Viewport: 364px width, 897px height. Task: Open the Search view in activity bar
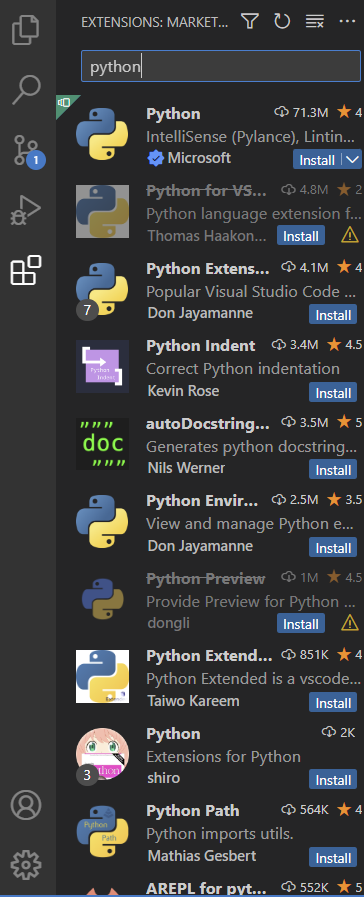pos(26,90)
